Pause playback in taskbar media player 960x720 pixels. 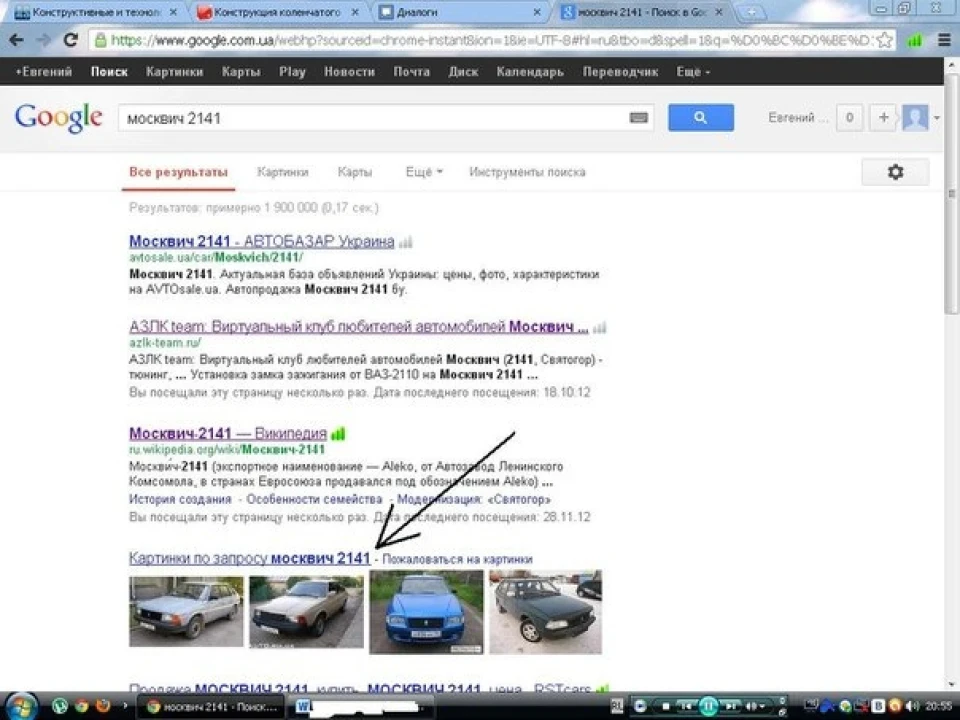(x=708, y=706)
